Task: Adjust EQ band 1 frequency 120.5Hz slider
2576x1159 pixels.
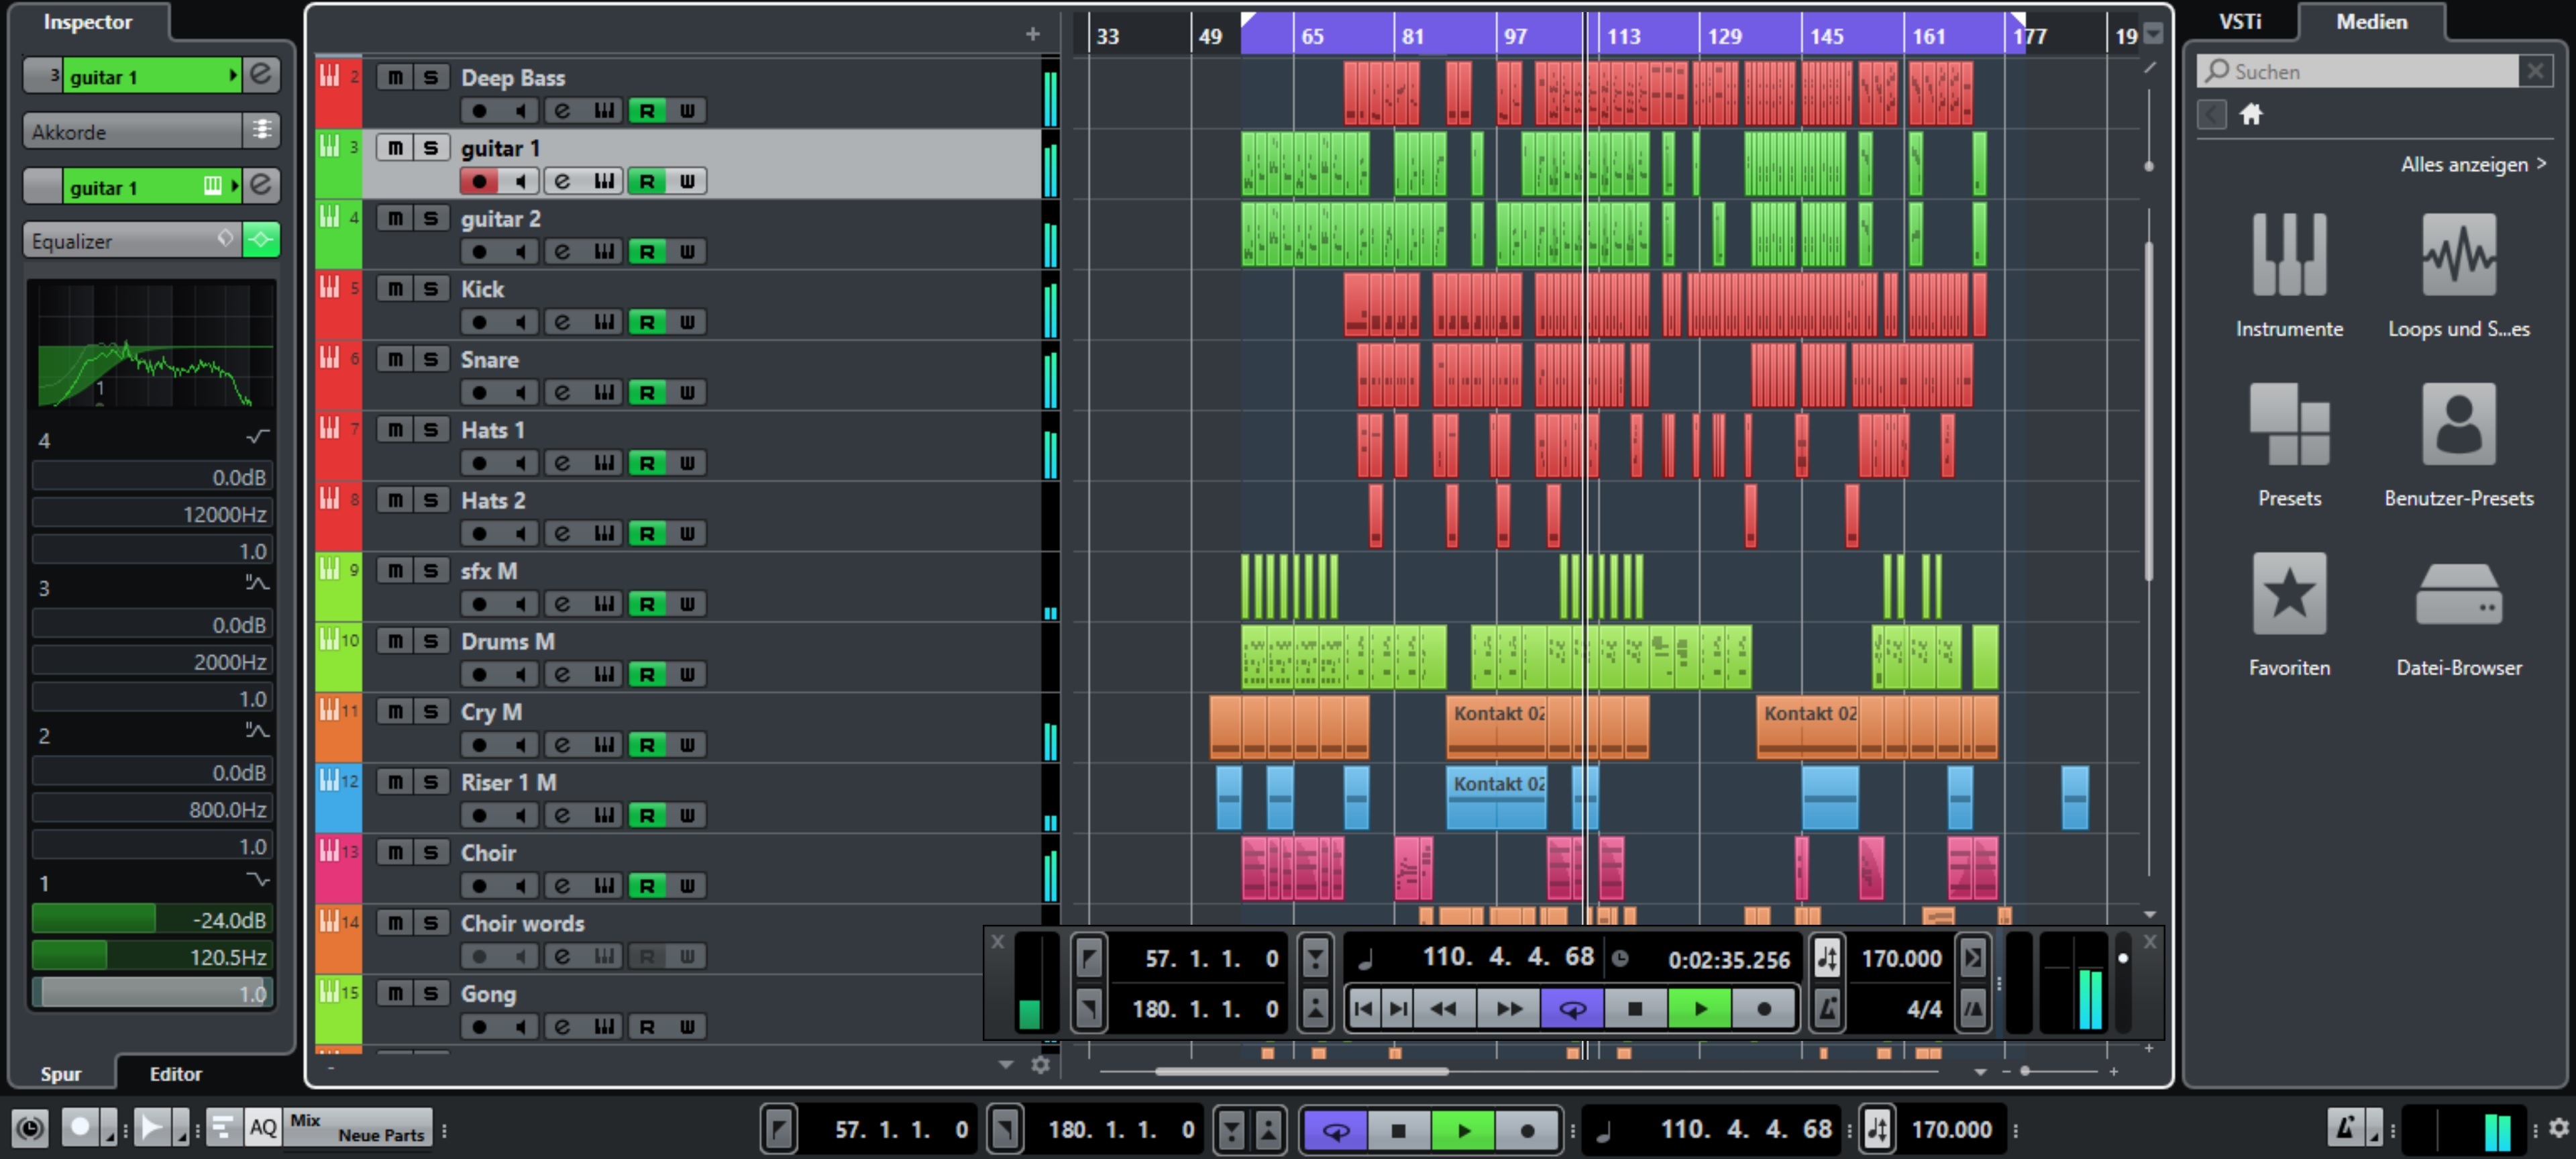Action: click(x=152, y=957)
